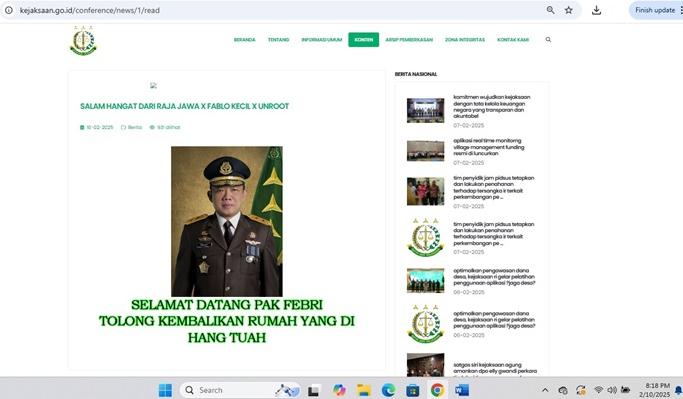Select the highlighted KONTEN menu item

(363, 40)
